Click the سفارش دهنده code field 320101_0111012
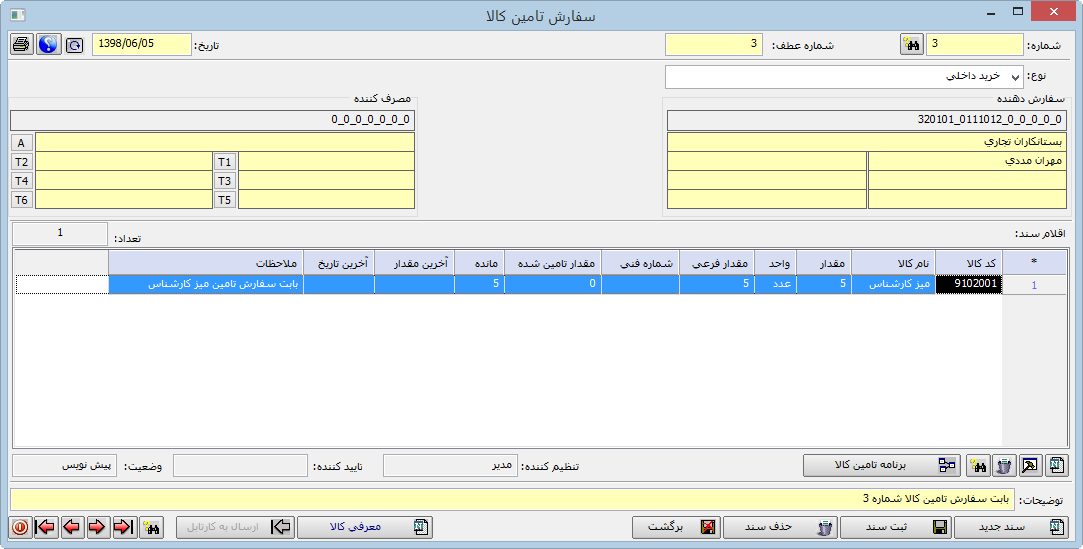Viewport: 1083px width, 549px height. pos(867,119)
